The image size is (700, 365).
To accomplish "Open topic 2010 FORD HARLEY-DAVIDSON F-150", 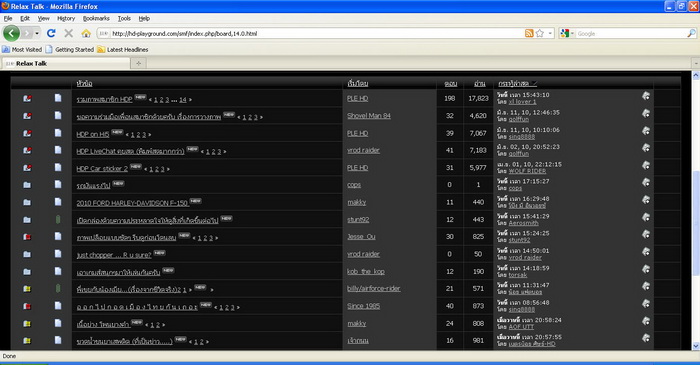I will coord(132,203).
